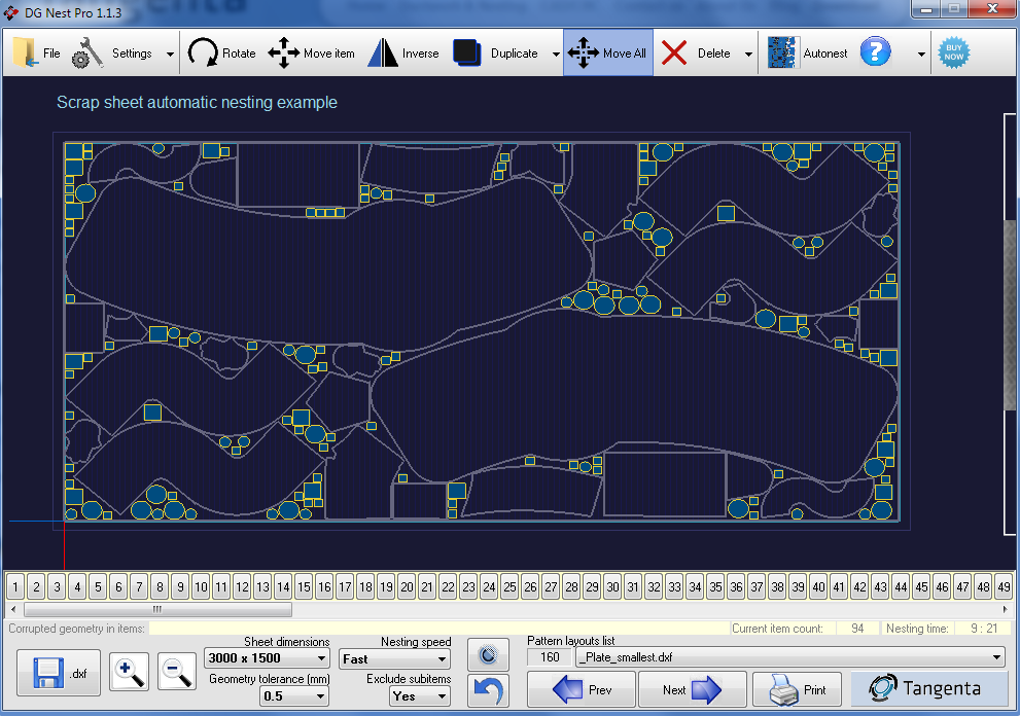Click the blue Help question mark icon

click(x=875, y=52)
